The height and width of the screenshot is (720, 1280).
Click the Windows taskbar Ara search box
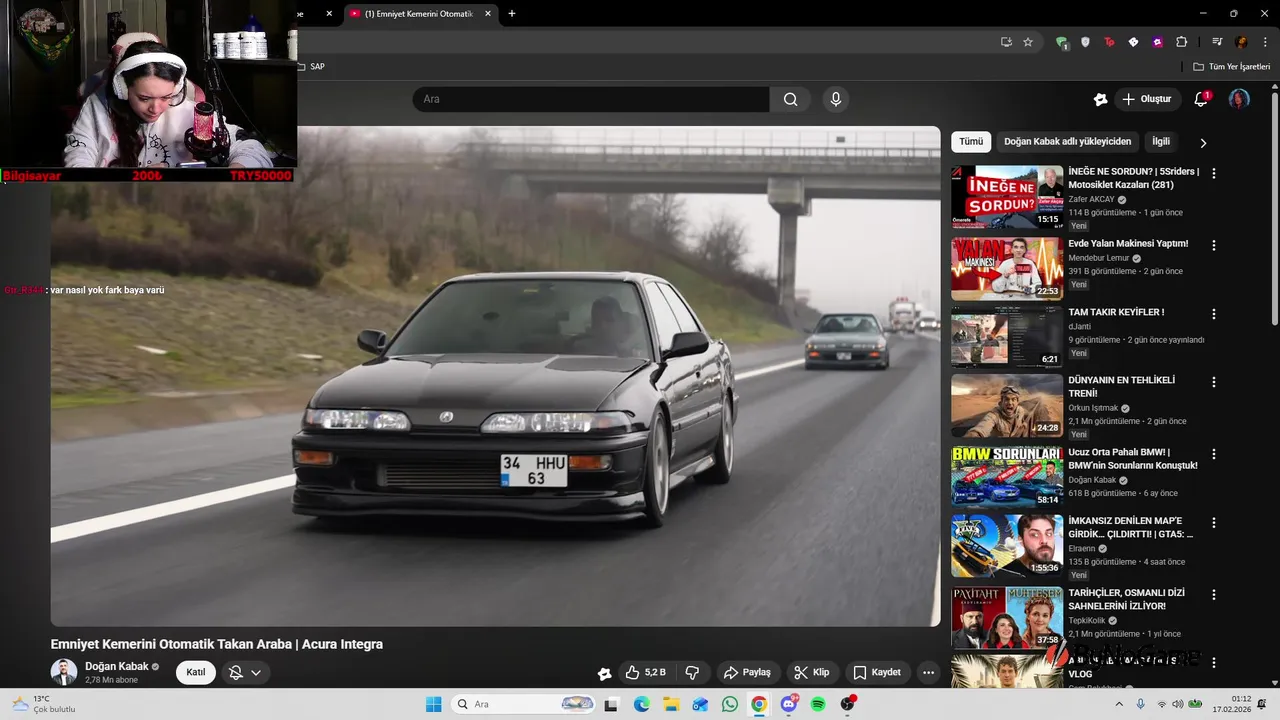click(523, 704)
